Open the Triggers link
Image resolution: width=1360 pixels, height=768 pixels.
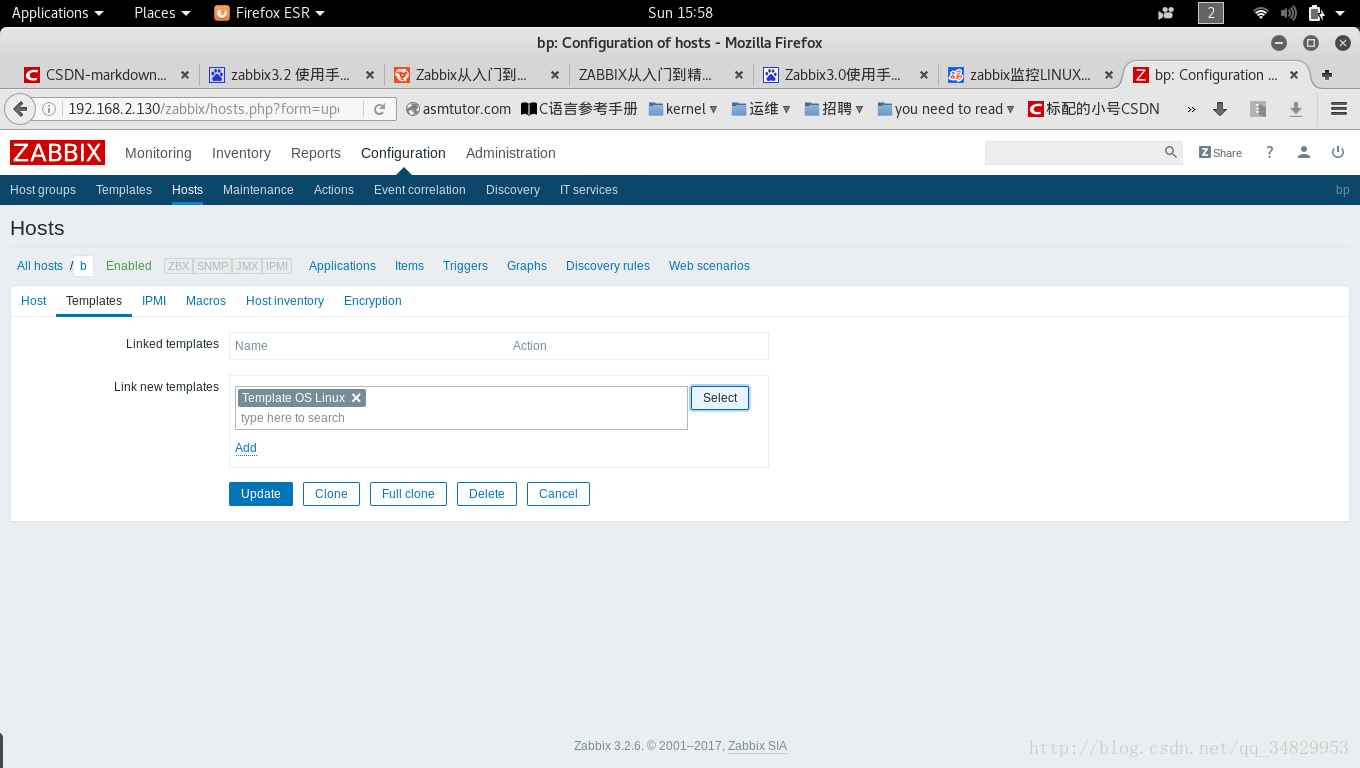(x=465, y=266)
